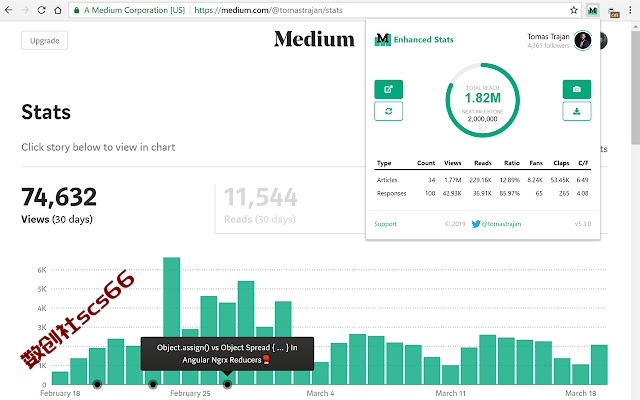Viewport: 640px width, 400px height.
Task: Click the browser back arrow
Action: [8, 10]
